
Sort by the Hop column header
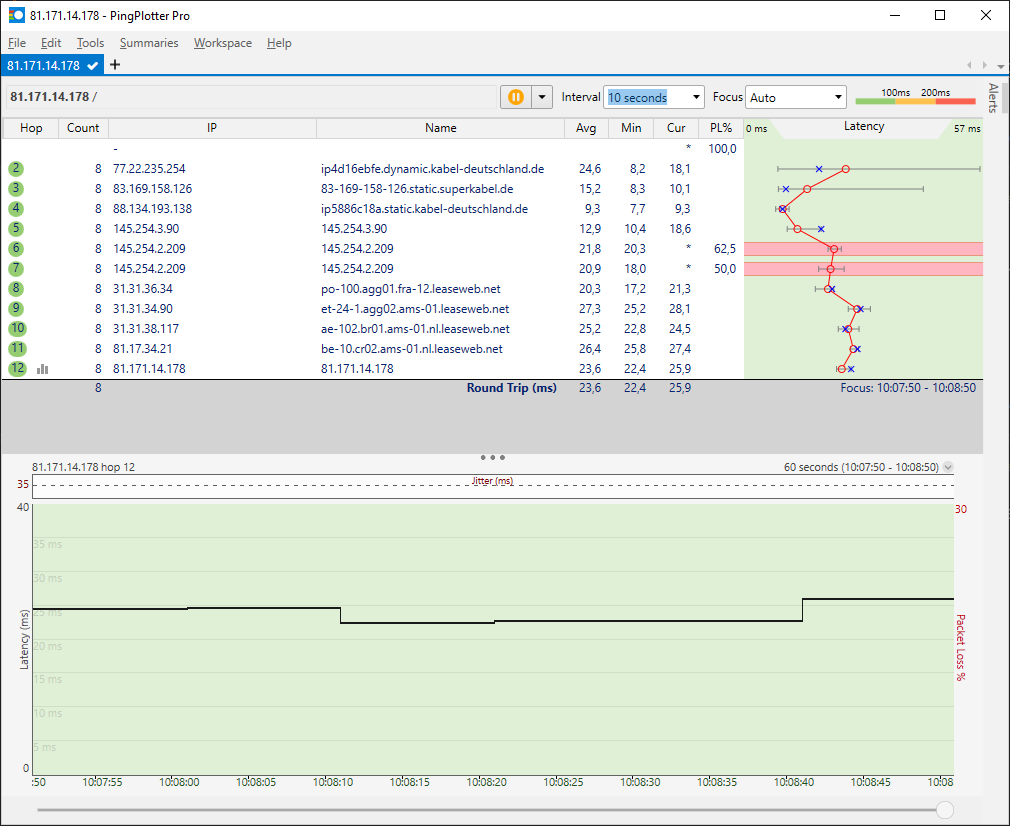[x=31, y=128]
